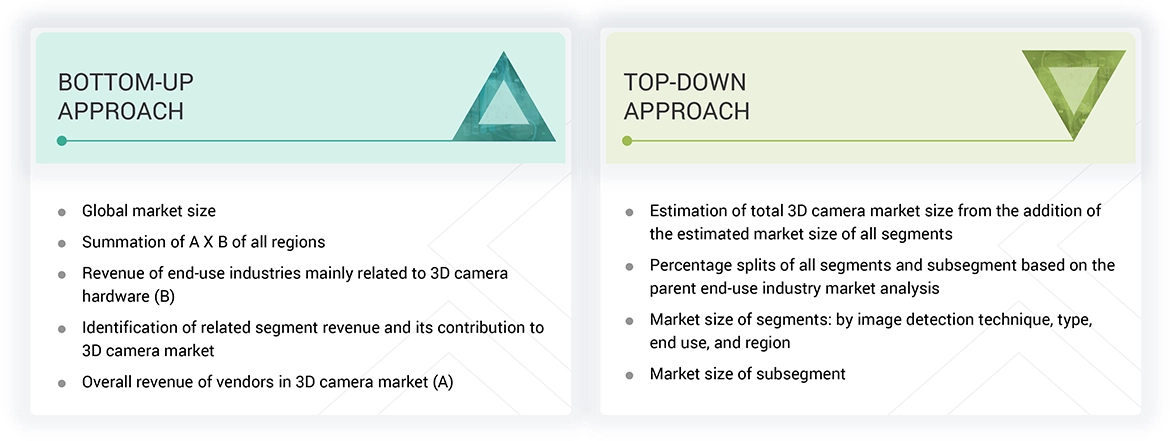Select the Top-Down Approach heading

686,96
